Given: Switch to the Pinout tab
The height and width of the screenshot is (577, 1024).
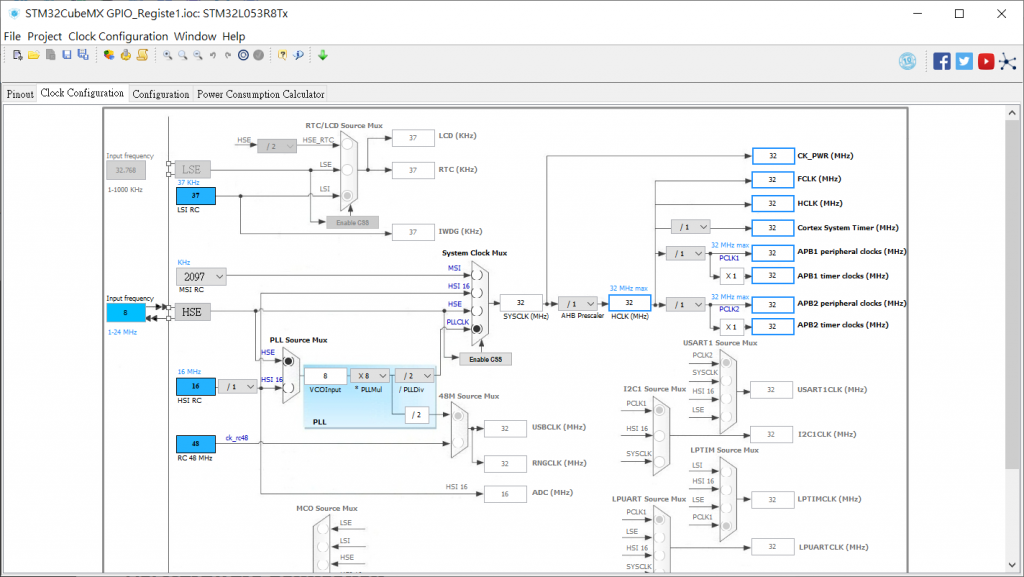Looking at the screenshot, I should pos(20,94).
